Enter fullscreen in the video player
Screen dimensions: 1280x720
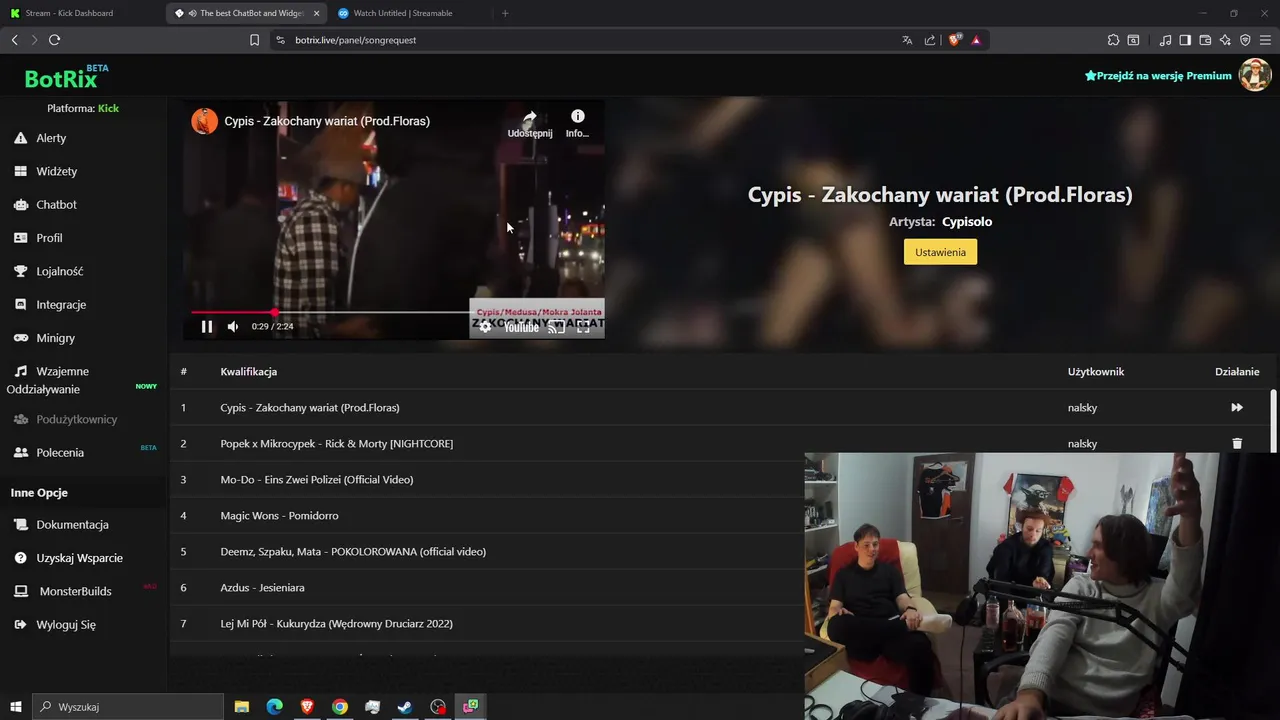point(583,327)
